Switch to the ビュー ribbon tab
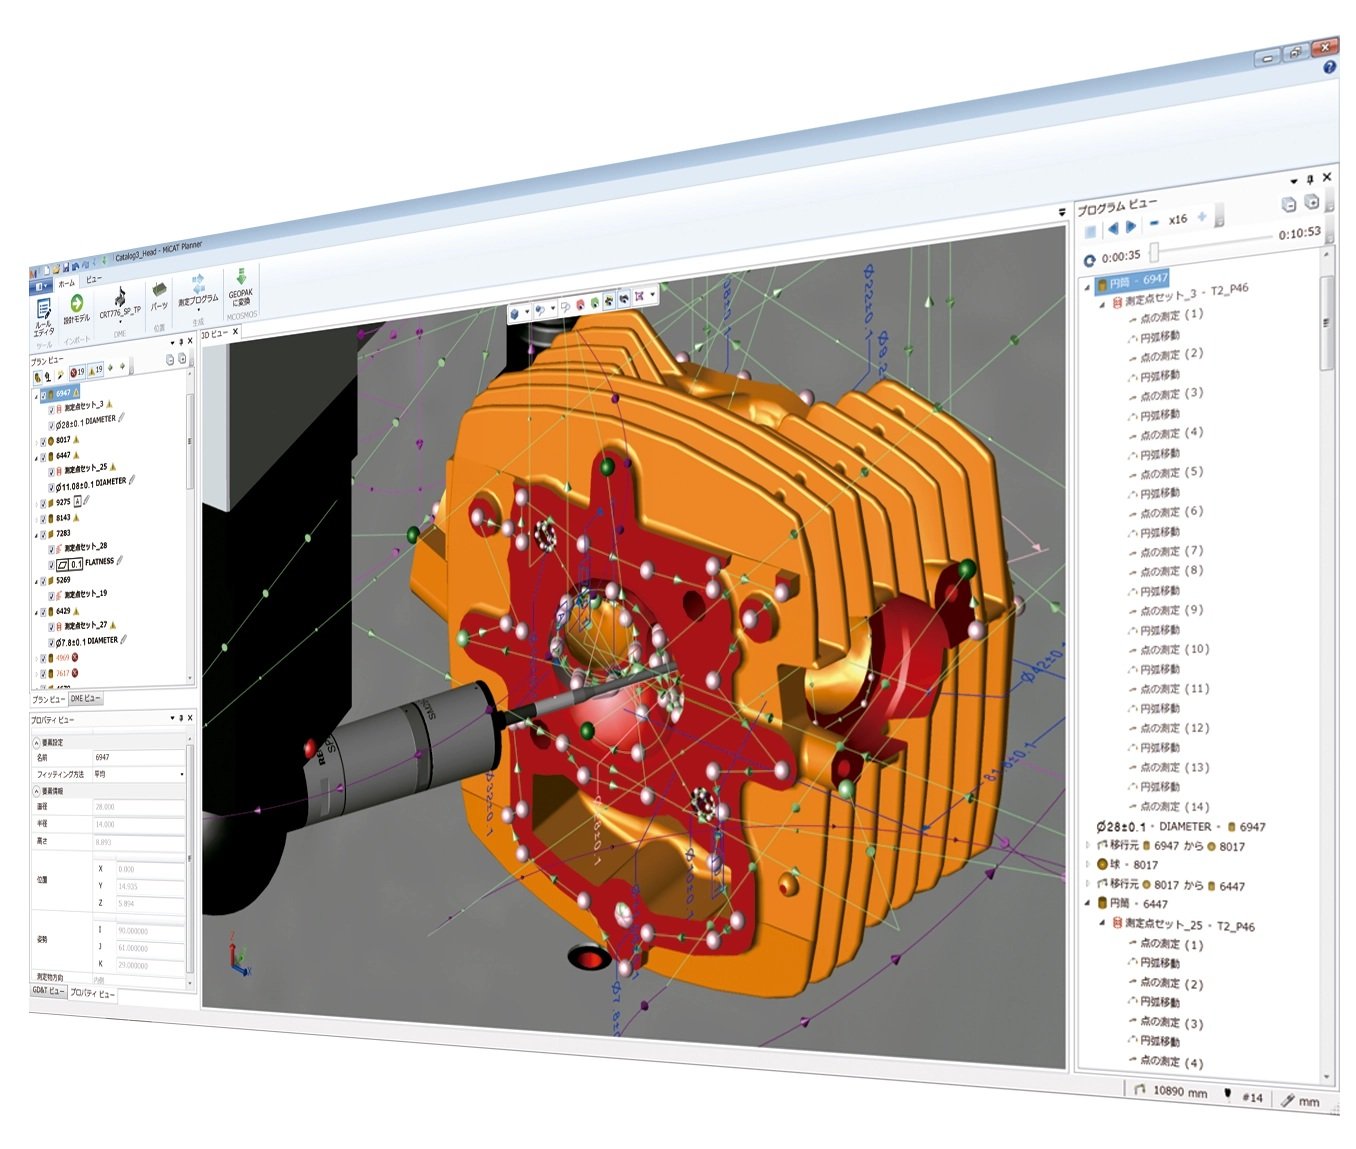This screenshot has height=1149, width=1356. pyautogui.click(x=93, y=279)
